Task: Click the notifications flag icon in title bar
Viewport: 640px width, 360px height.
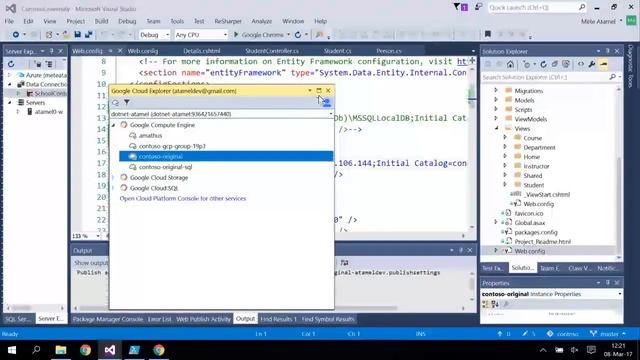Action: (460, 7)
